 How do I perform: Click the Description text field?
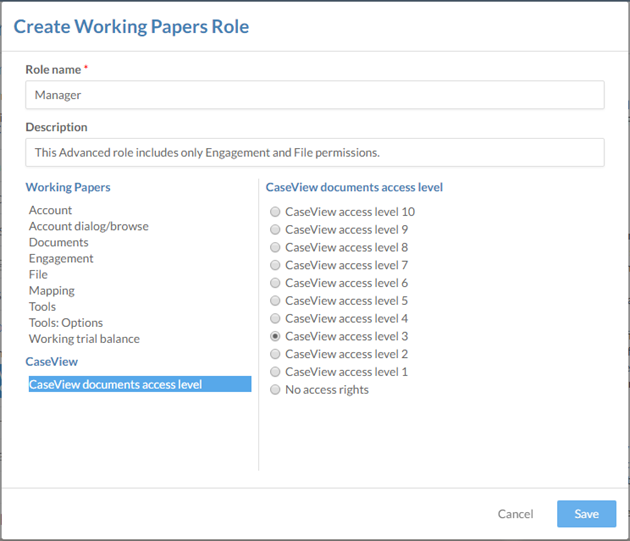click(x=314, y=152)
